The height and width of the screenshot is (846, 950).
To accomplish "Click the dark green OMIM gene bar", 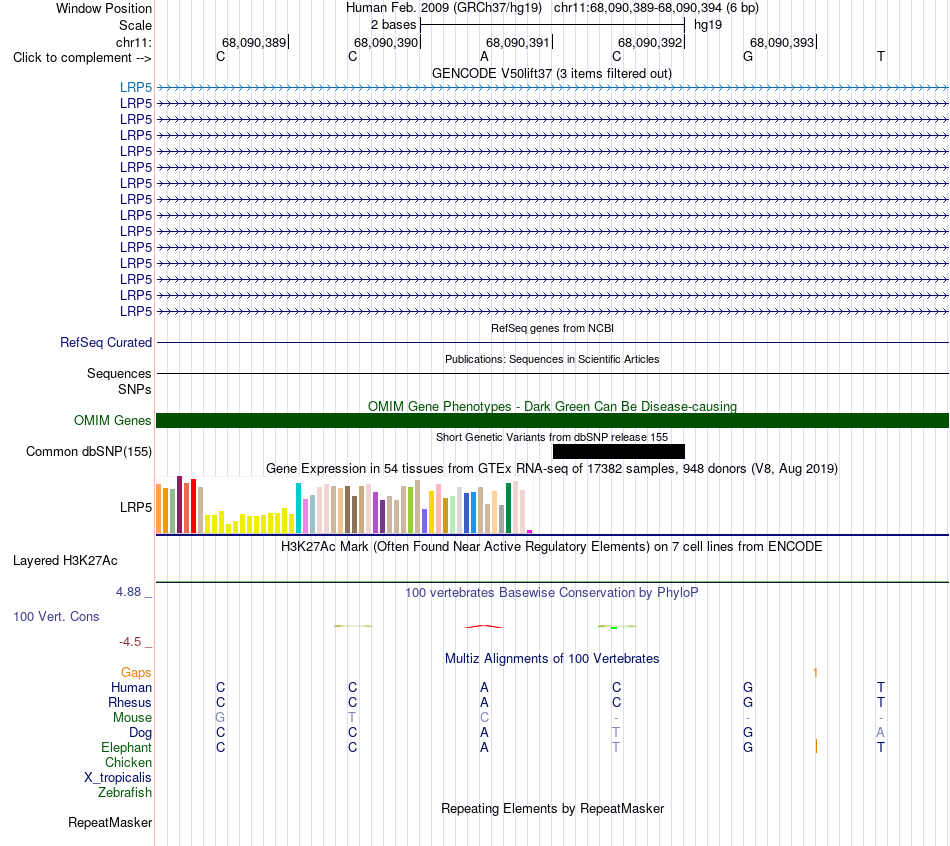I will point(552,421).
